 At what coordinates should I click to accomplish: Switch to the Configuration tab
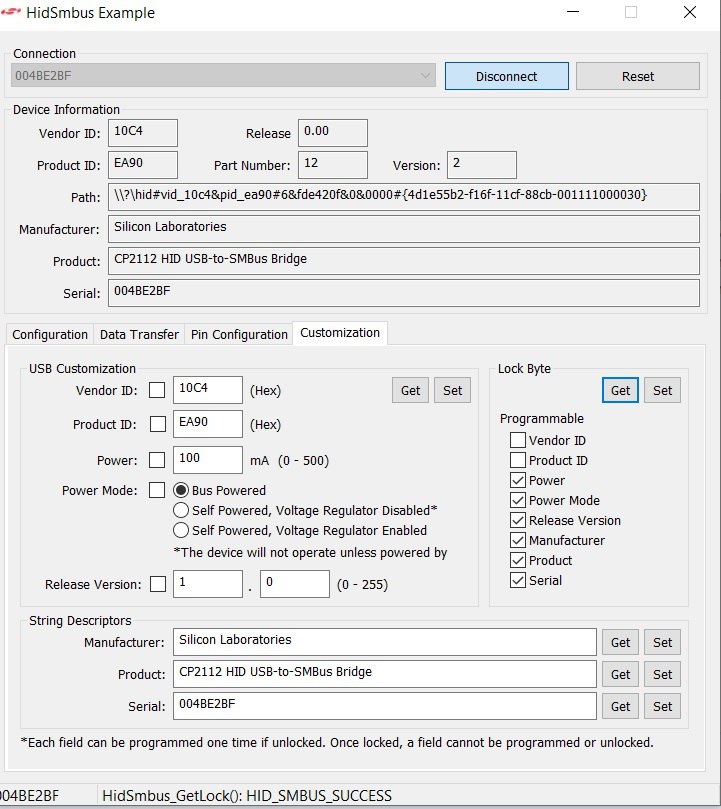pyautogui.click(x=49, y=334)
